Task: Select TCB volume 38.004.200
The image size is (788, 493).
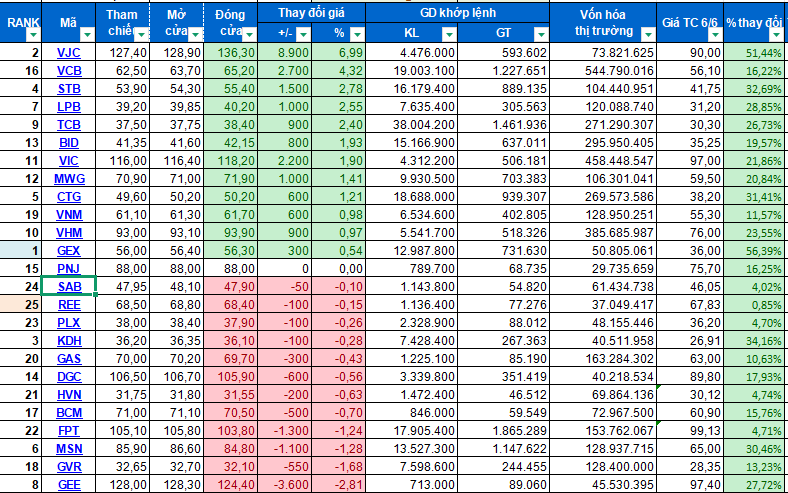Action: [x=412, y=125]
